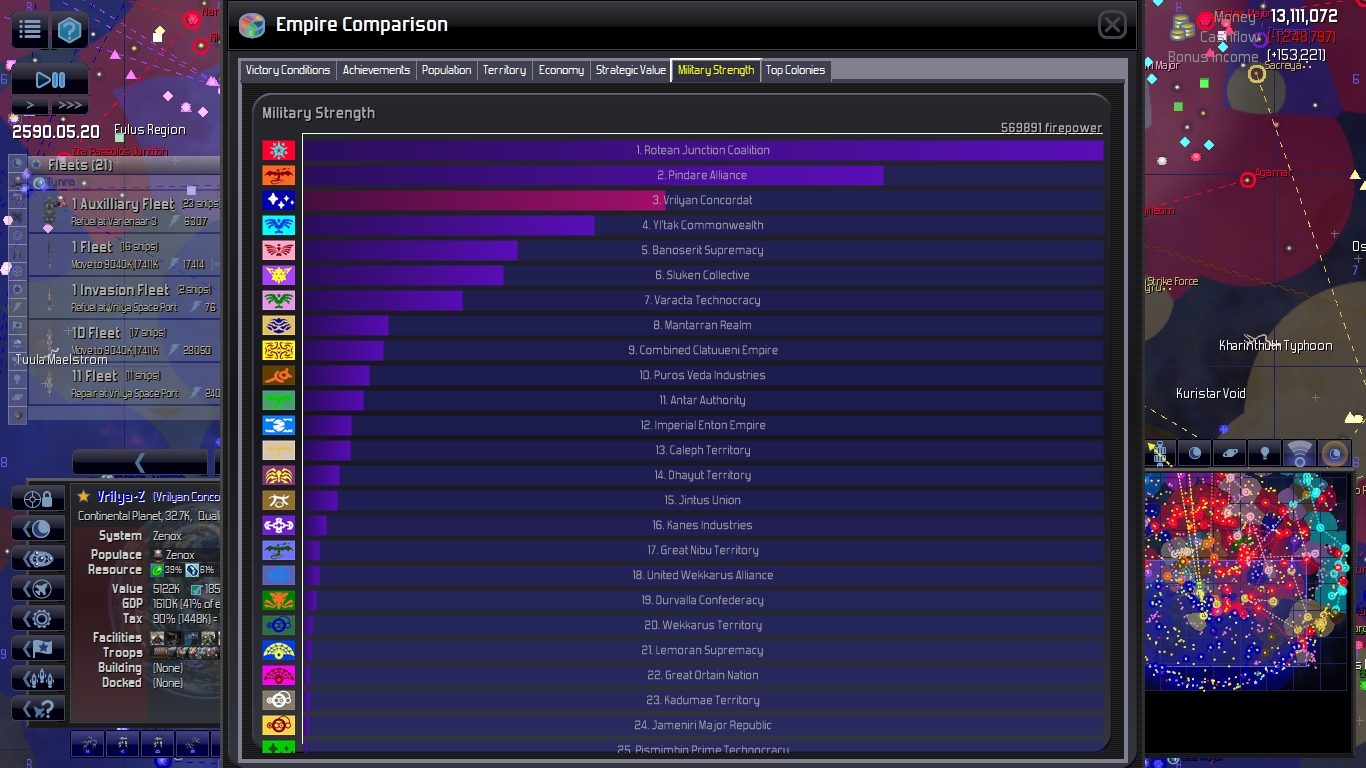Toggle the ringed planet button above minimap
1366x768 pixels.
[x=1230, y=453]
